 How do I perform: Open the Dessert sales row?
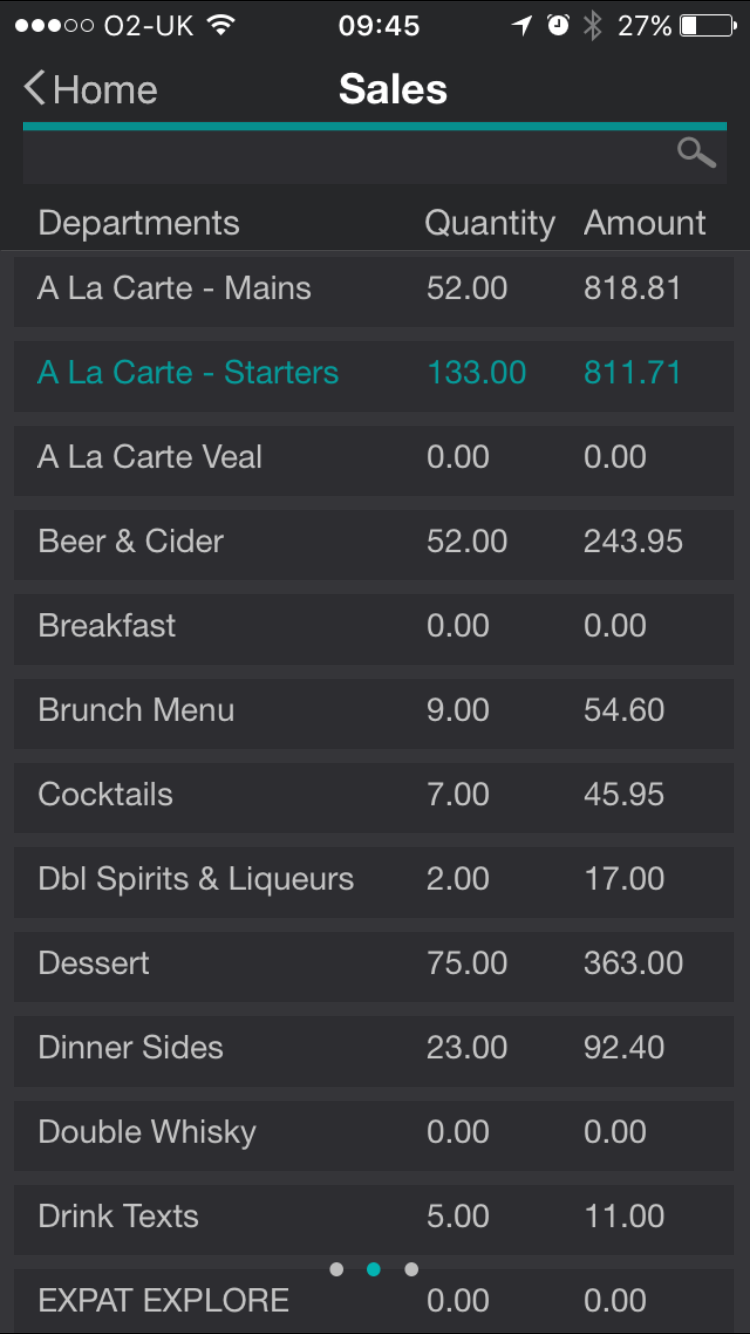[374, 964]
